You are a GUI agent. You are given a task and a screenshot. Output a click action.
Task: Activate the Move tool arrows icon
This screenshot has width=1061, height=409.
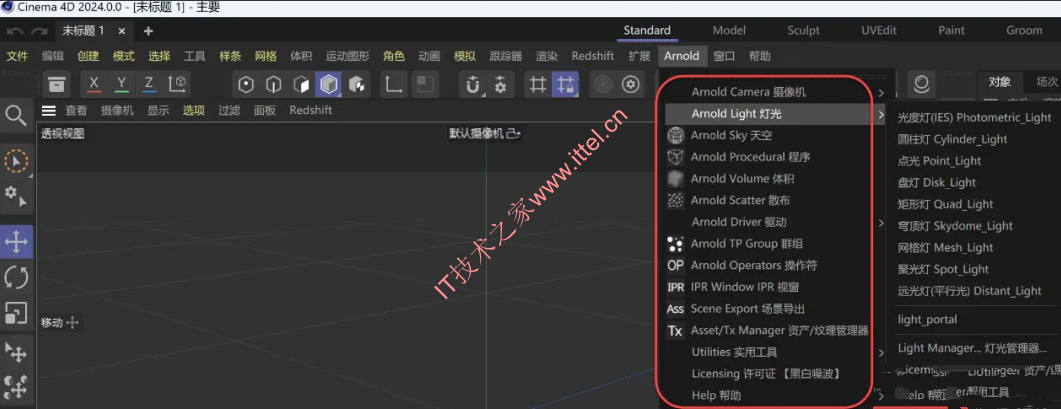16,242
